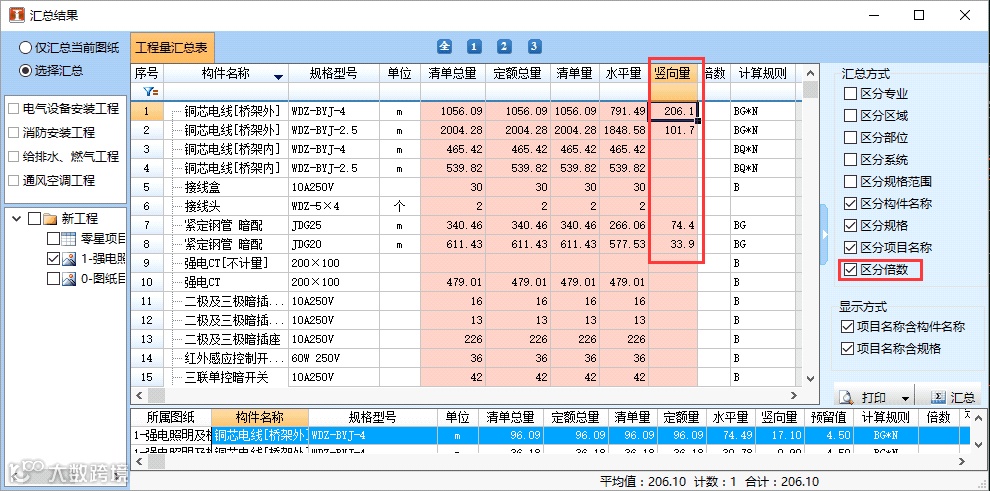The width and height of the screenshot is (990, 491).
Task: Collapse the right side panel arrow
Action: [x=825, y=234]
